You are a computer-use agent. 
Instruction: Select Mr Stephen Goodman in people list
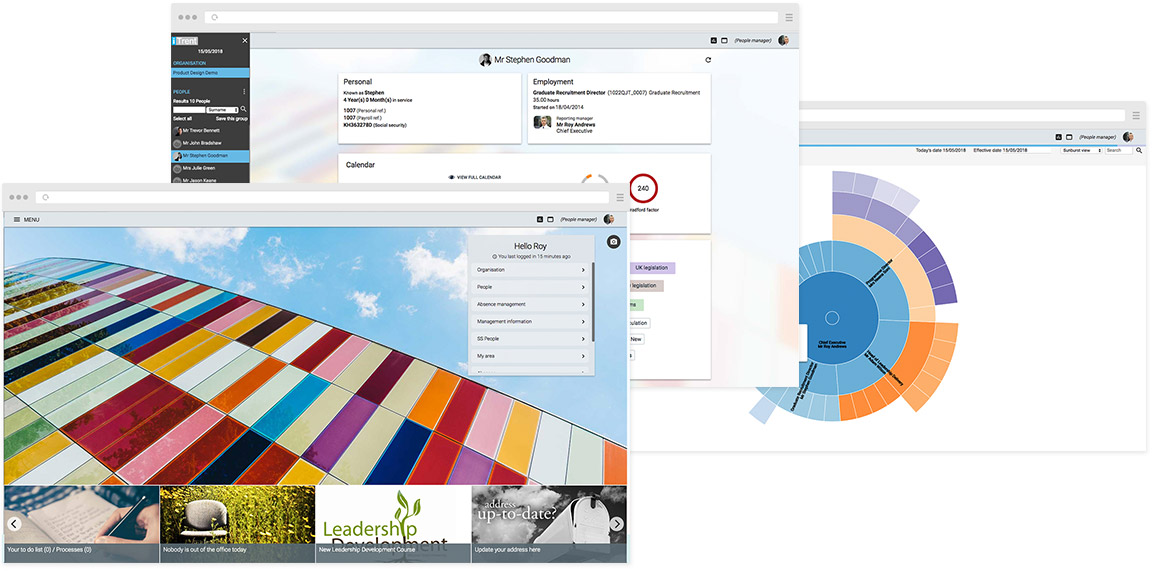(x=210, y=156)
